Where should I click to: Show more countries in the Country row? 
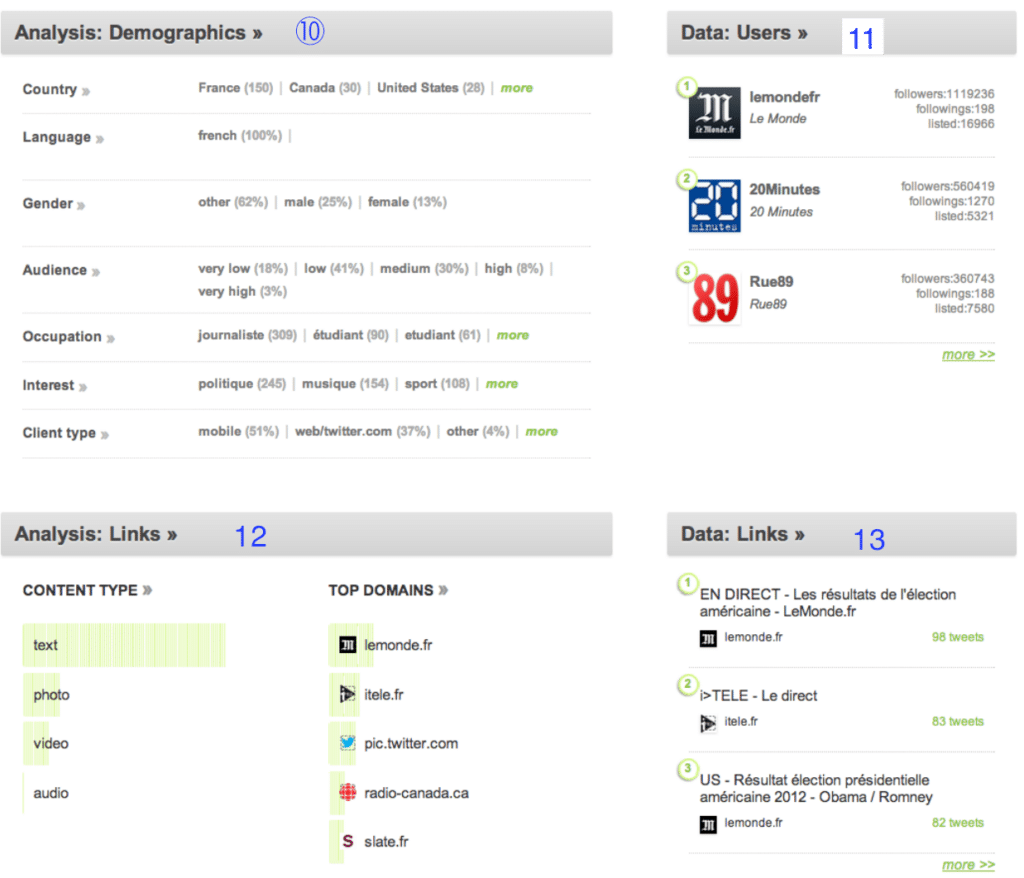pos(517,88)
